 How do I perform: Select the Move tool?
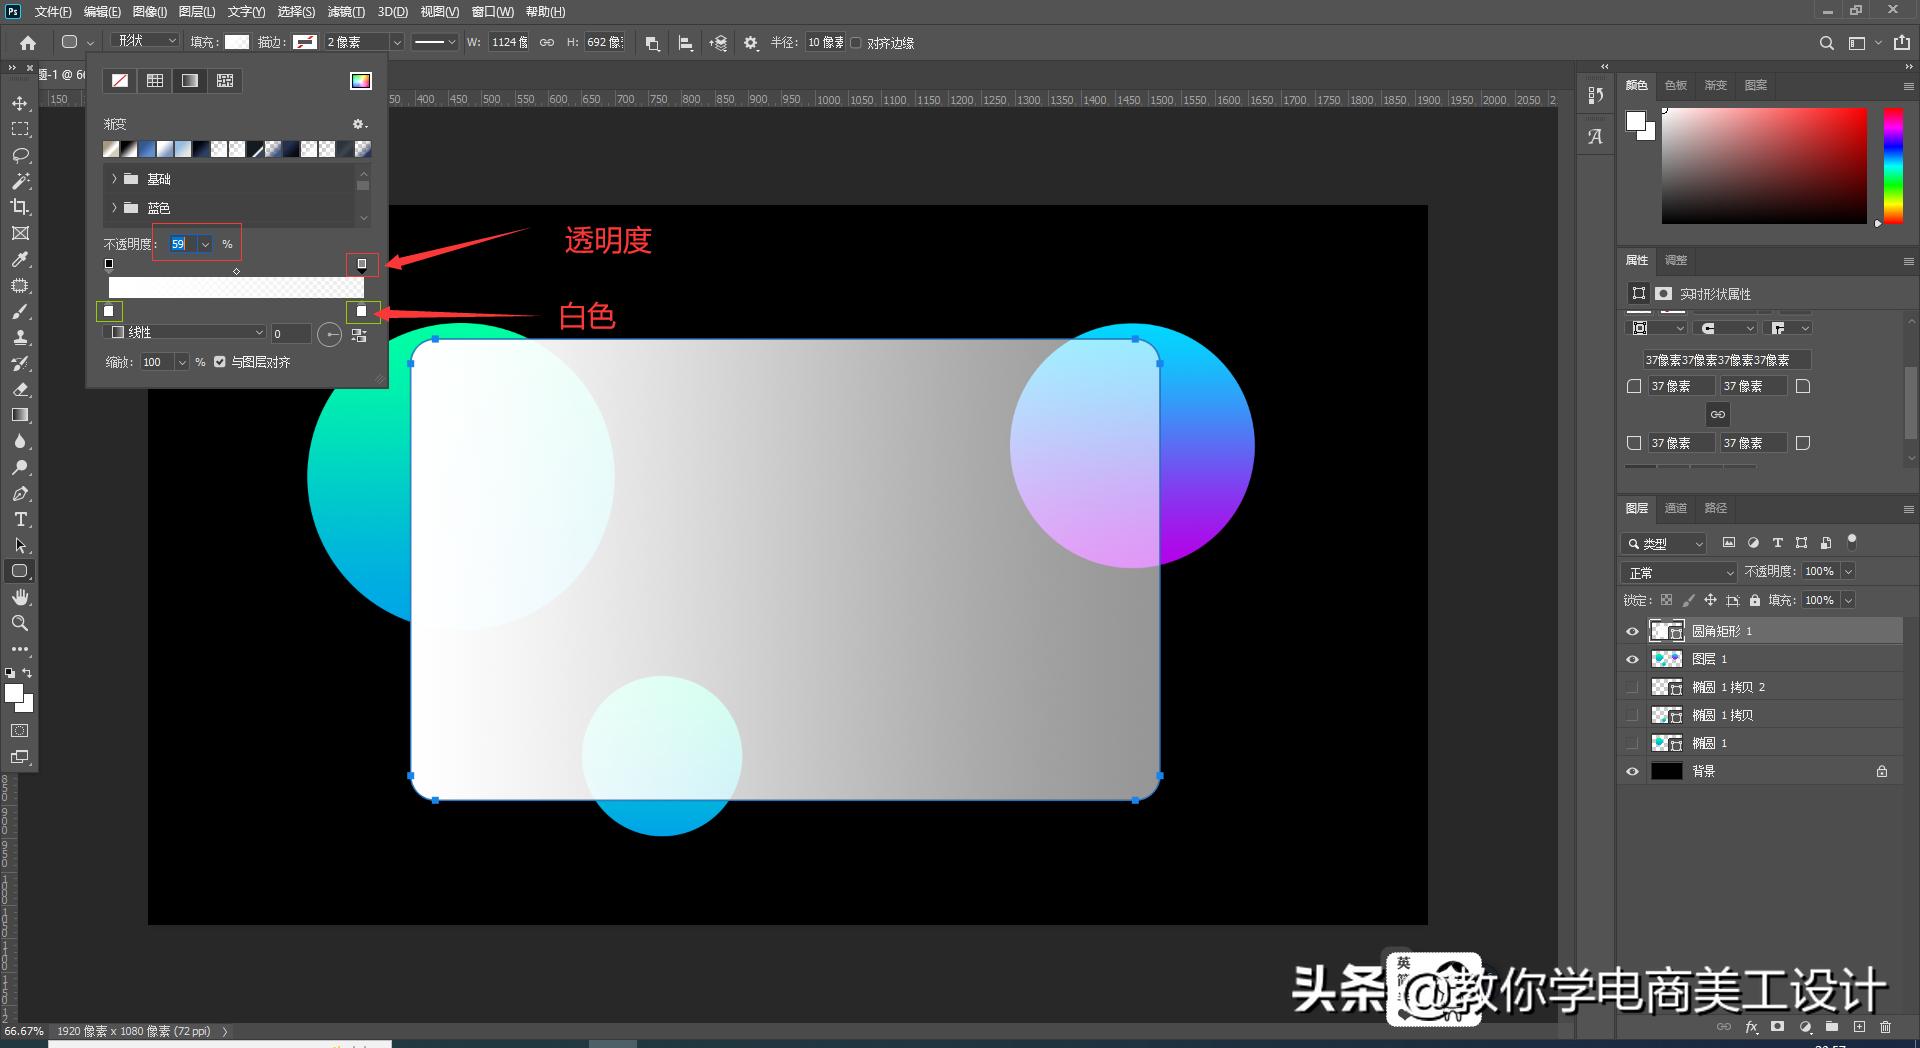pyautogui.click(x=20, y=103)
